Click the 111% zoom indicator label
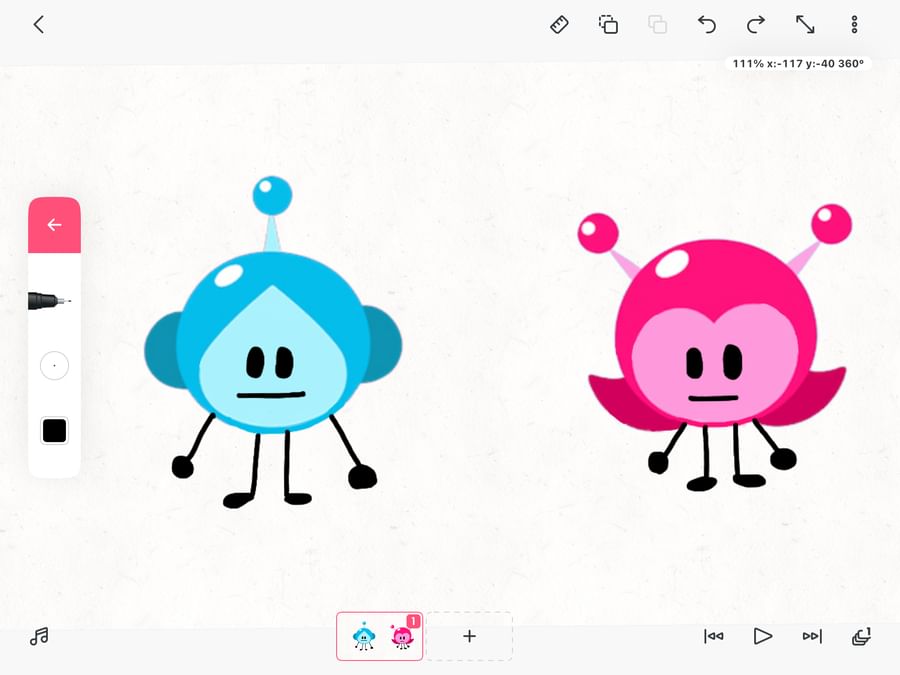900x675 pixels. click(797, 63)
